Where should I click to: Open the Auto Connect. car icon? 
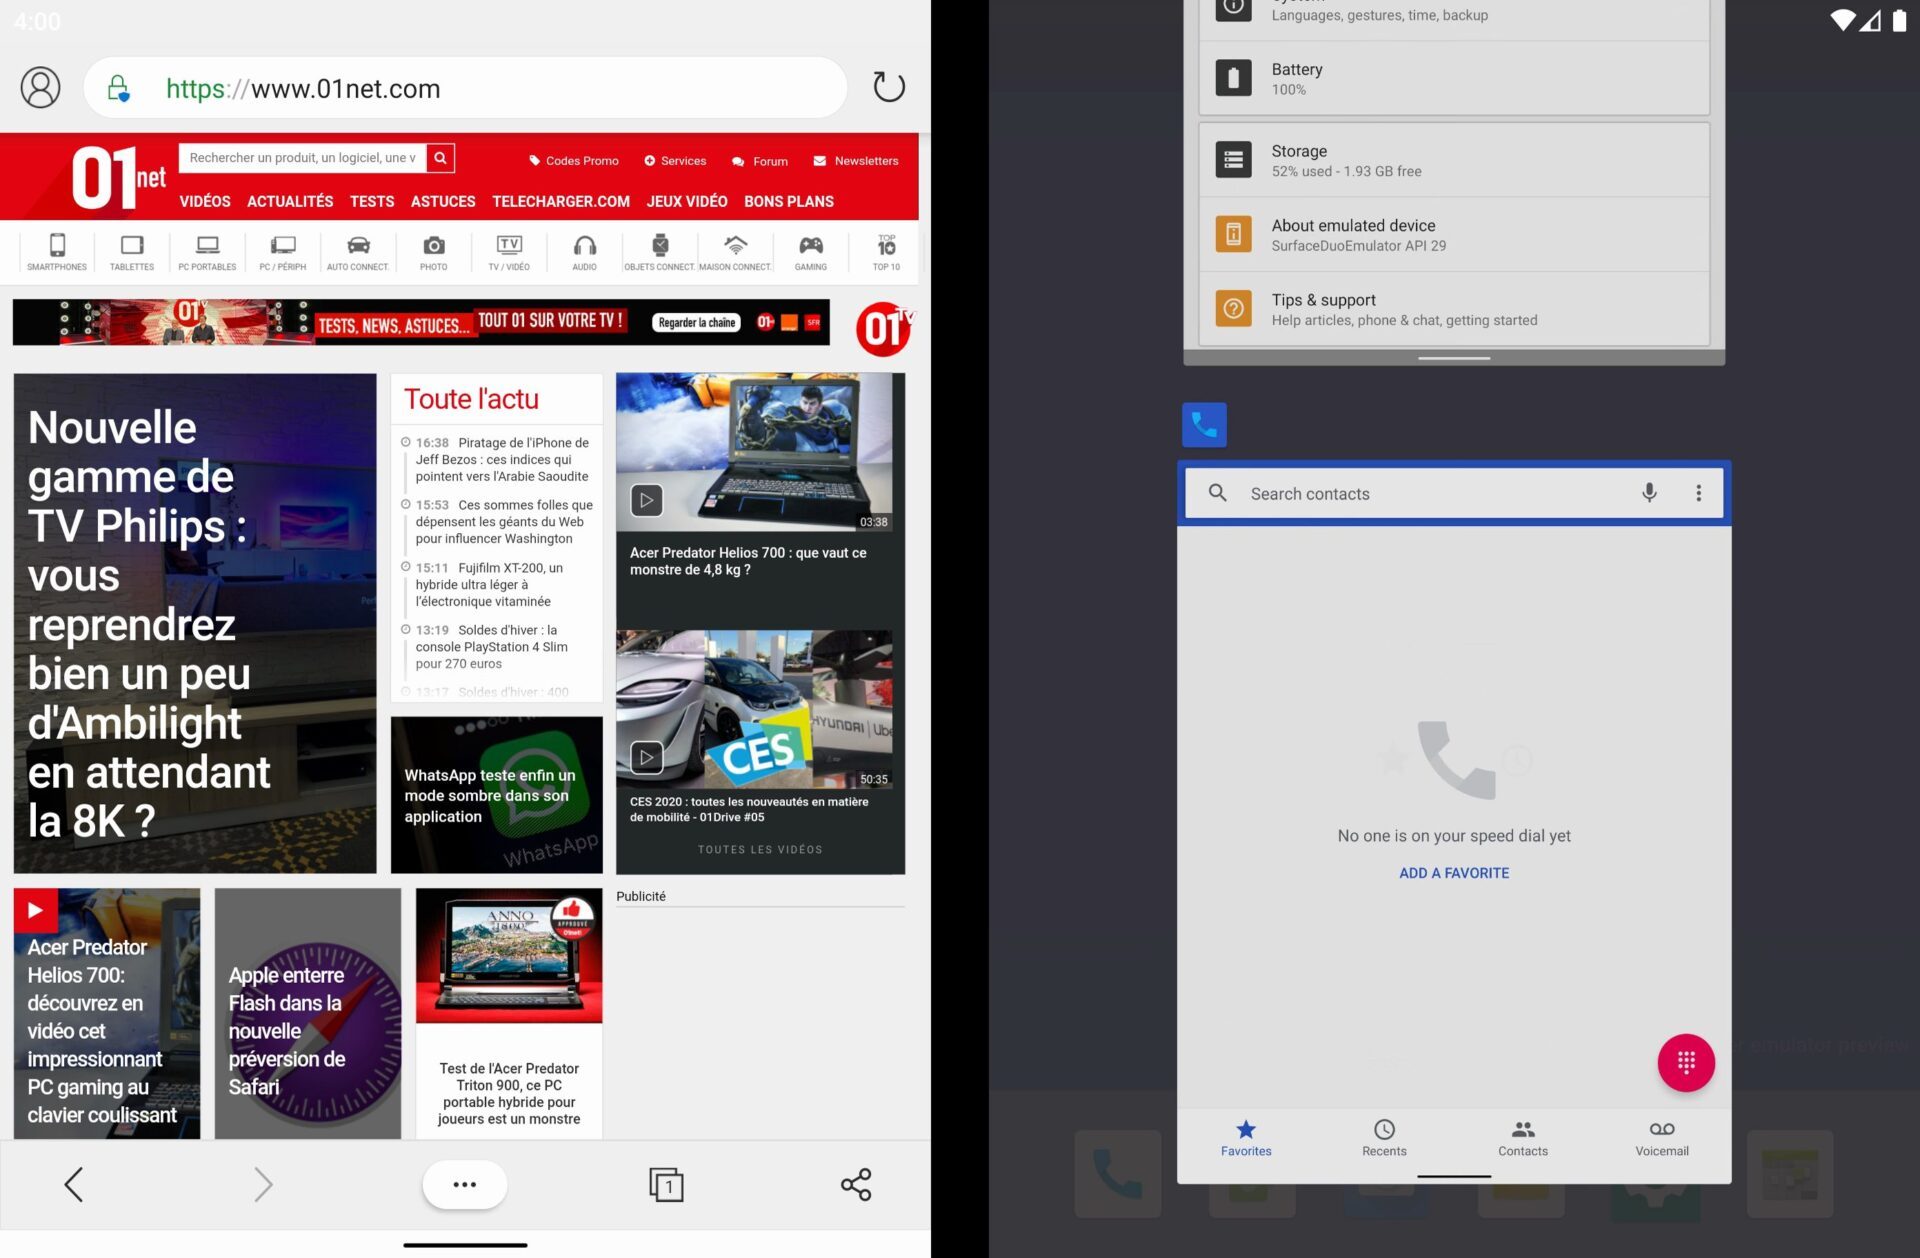[358, 252]
